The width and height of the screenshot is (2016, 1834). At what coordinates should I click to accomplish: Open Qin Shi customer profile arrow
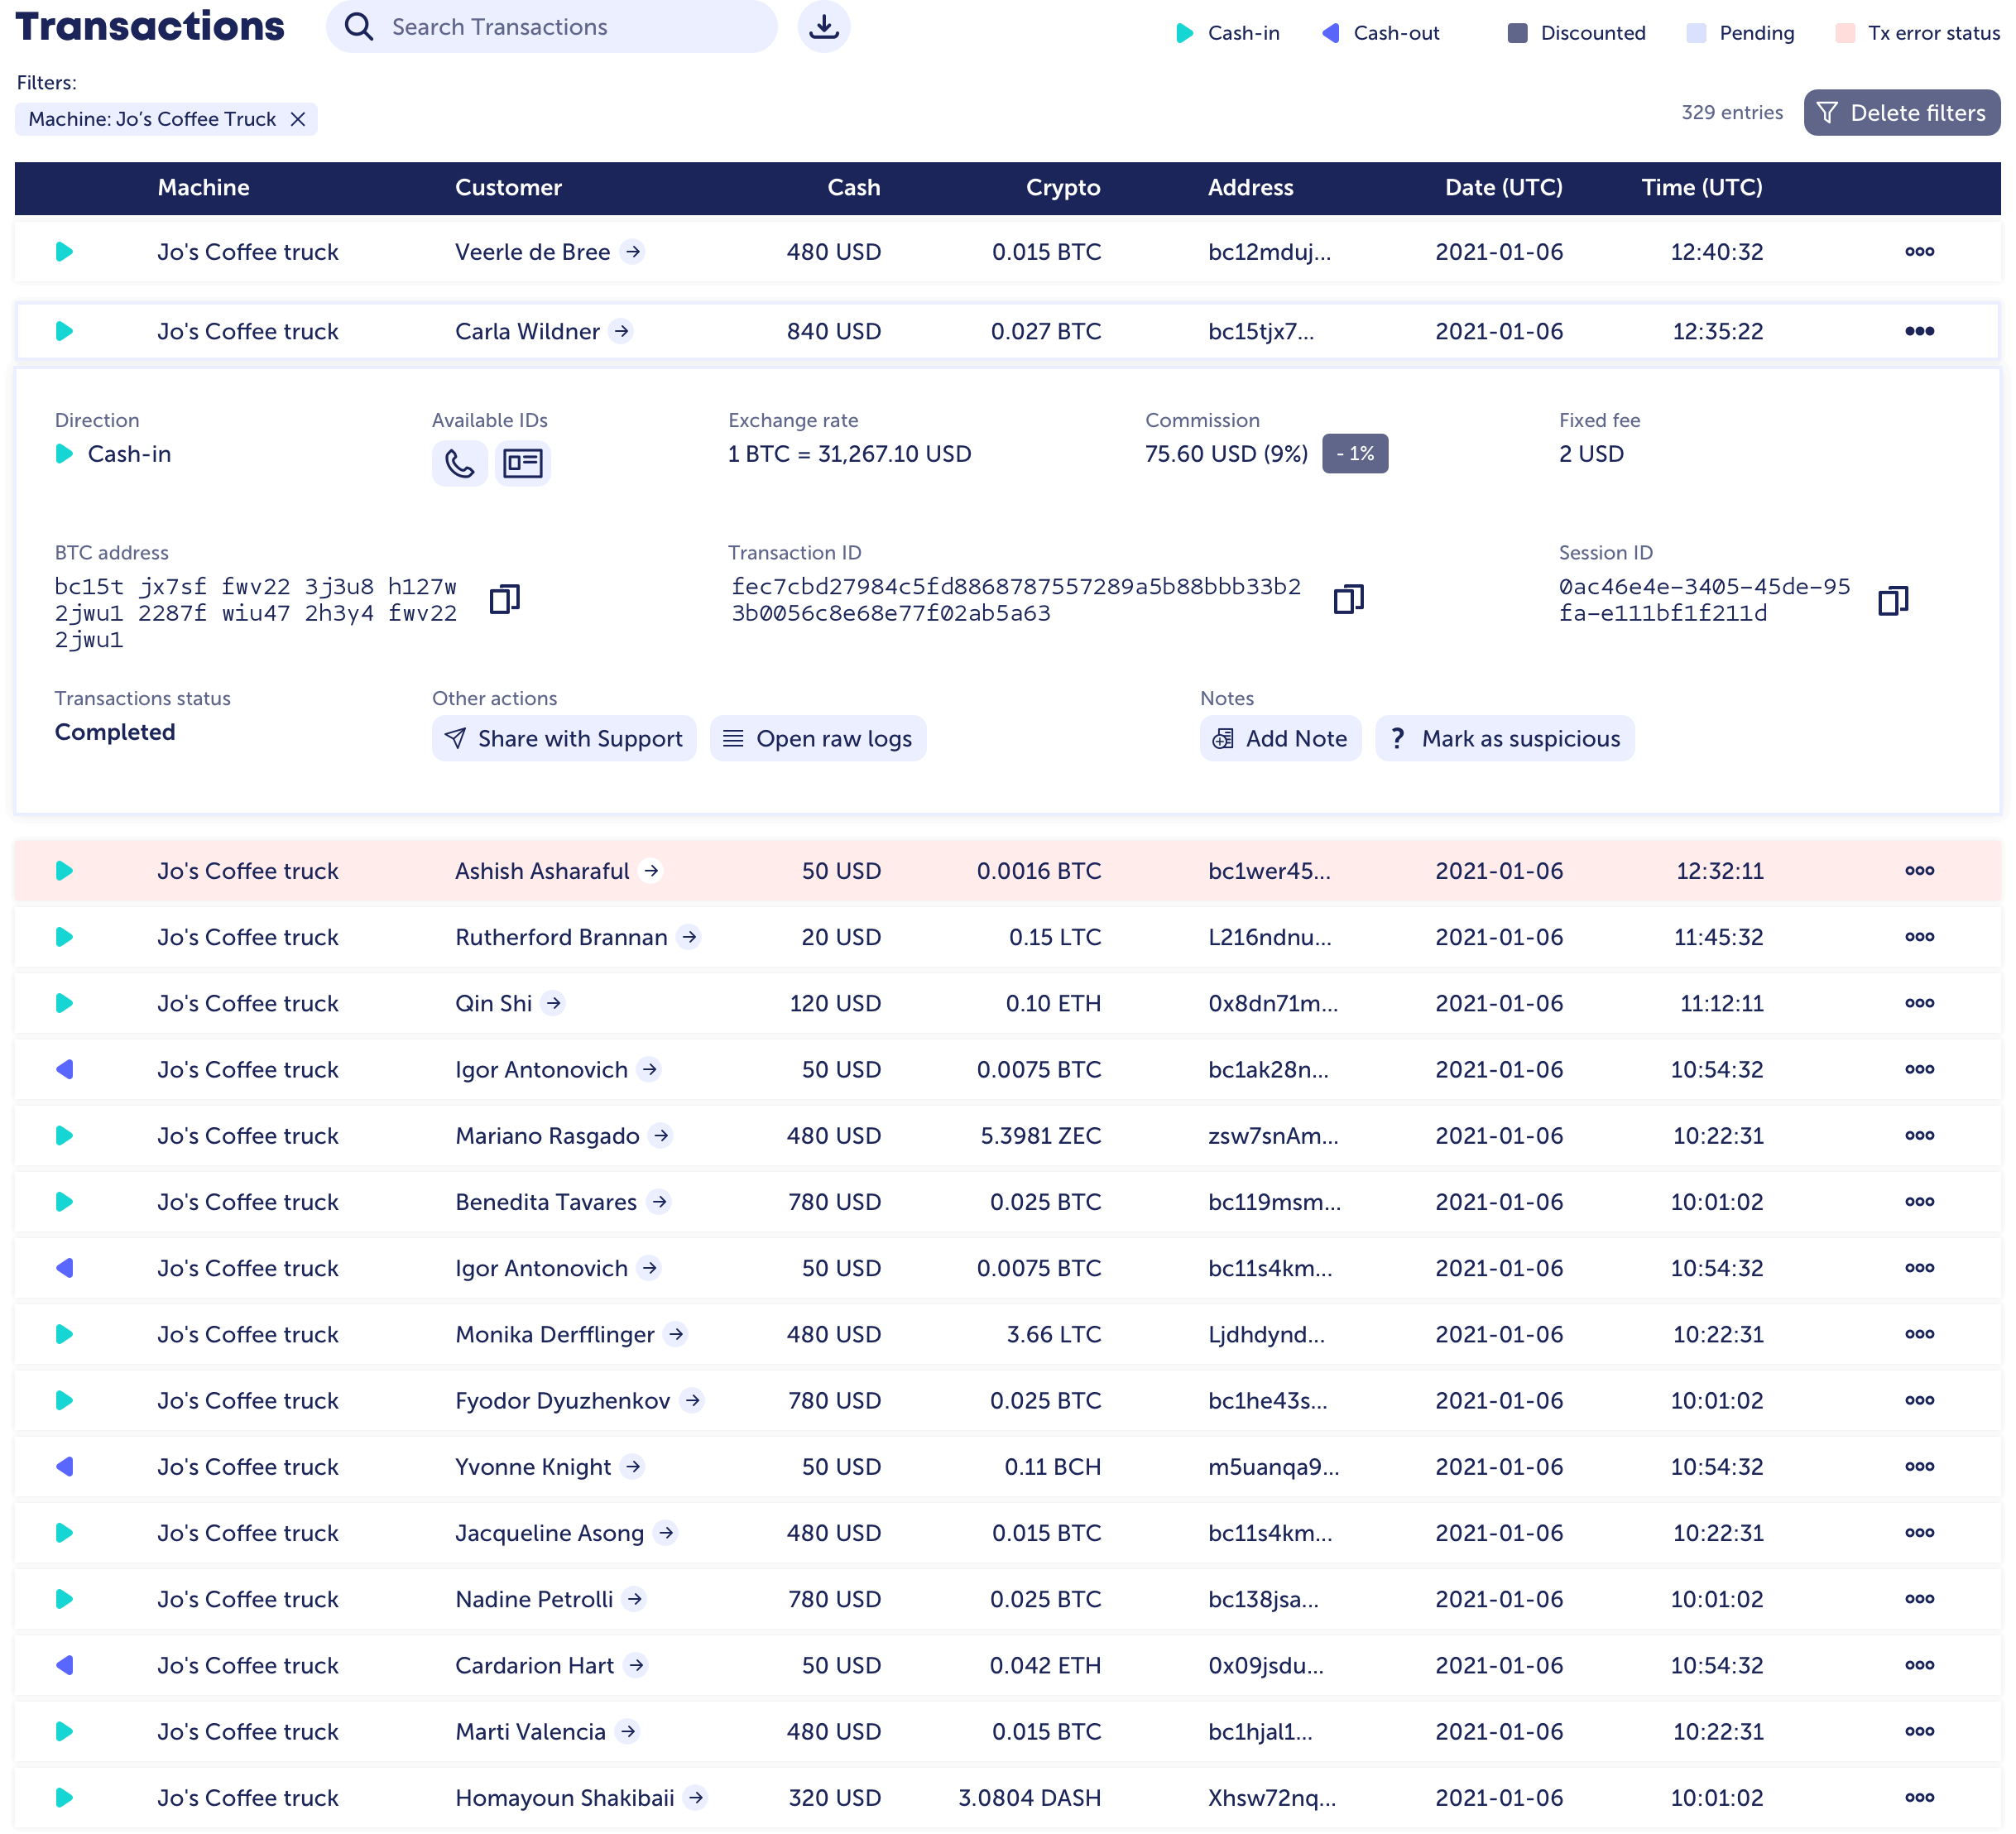553,1003
